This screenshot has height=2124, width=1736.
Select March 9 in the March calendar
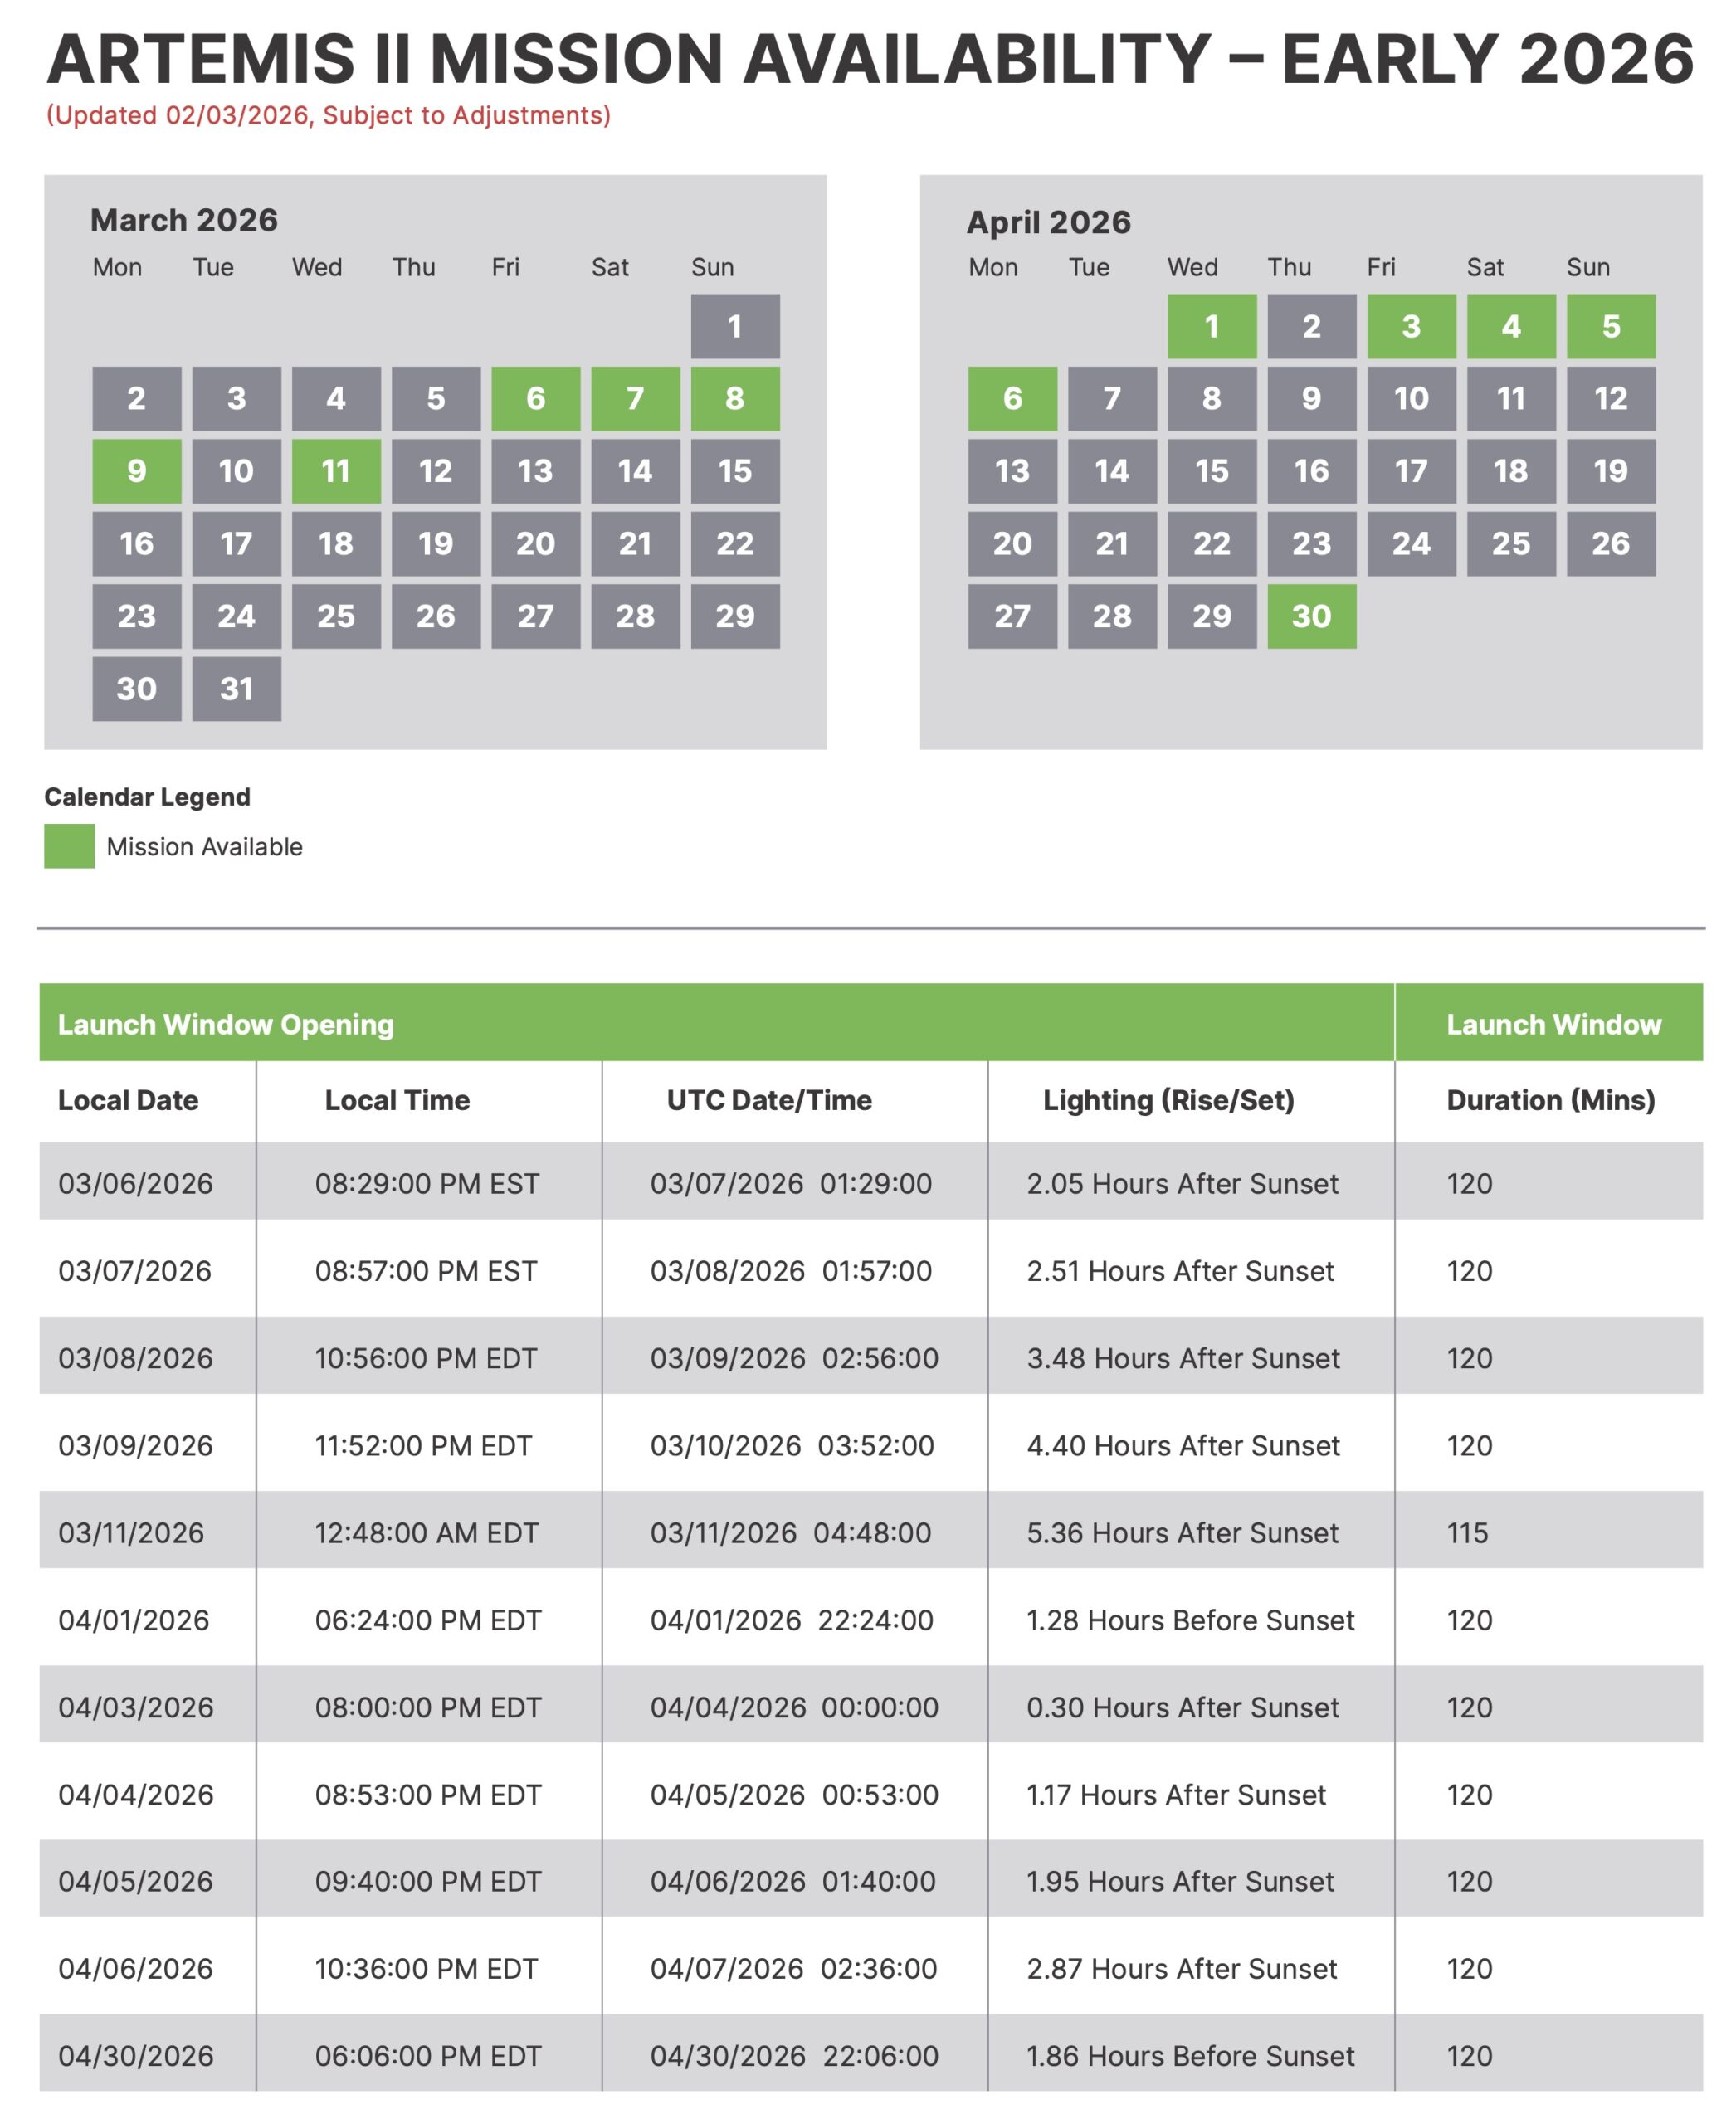click(x=137, y=471)
